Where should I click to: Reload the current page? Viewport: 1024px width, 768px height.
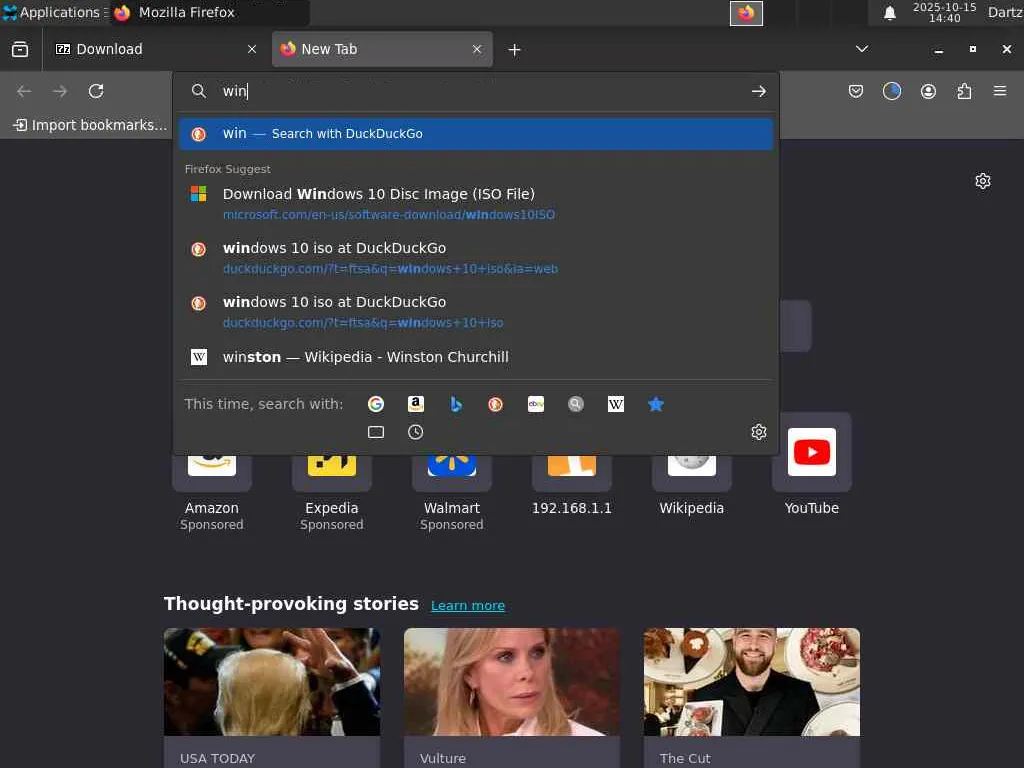[96, 91]
